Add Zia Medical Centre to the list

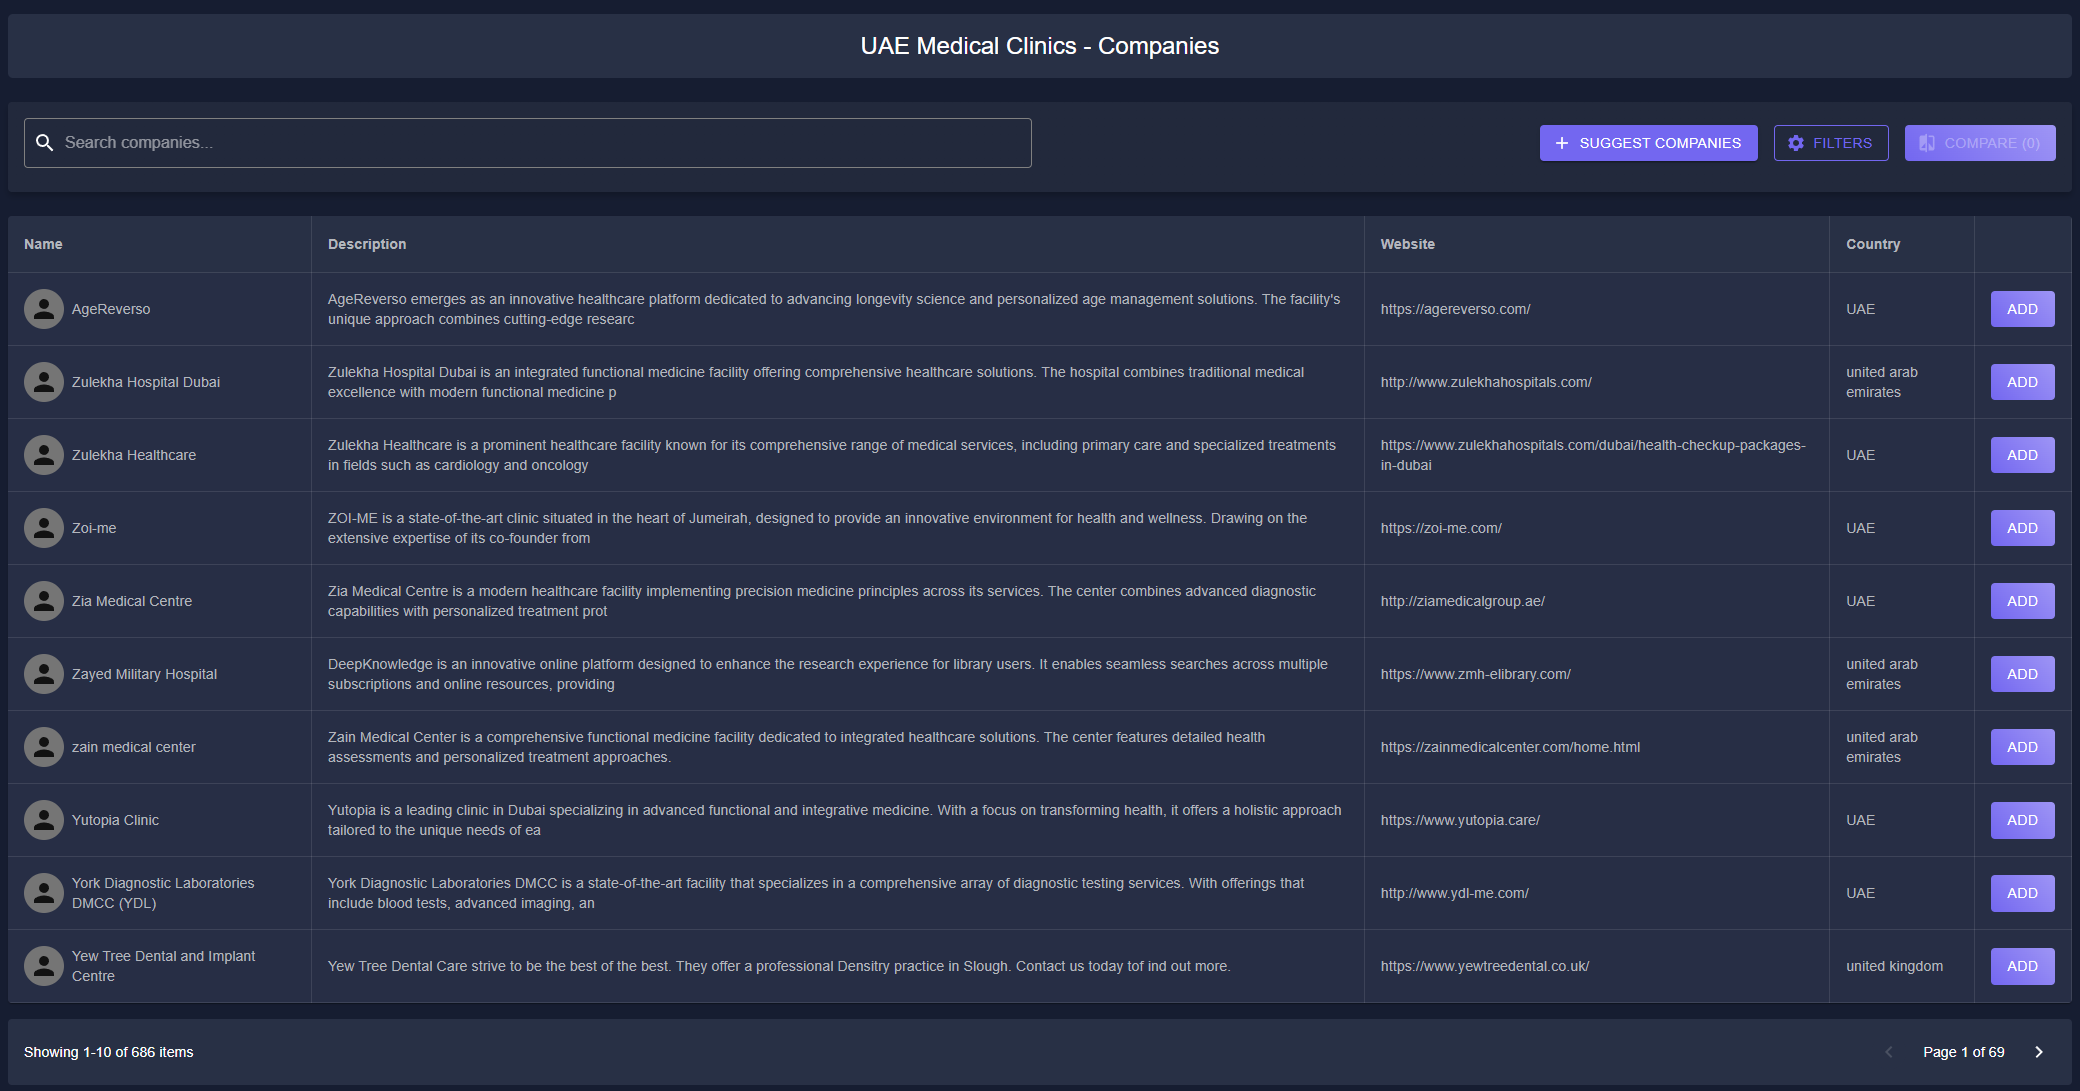(2022, 601)
